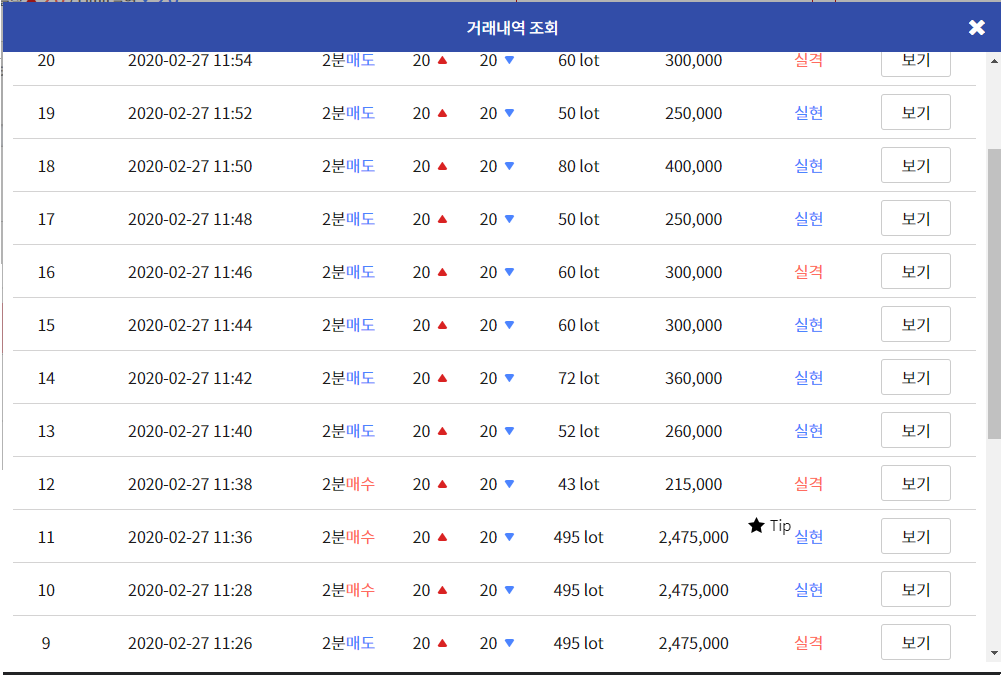Click the 2분매수 label in row 12
Viewport: 1002px width, 676px height.
[348, 484]
